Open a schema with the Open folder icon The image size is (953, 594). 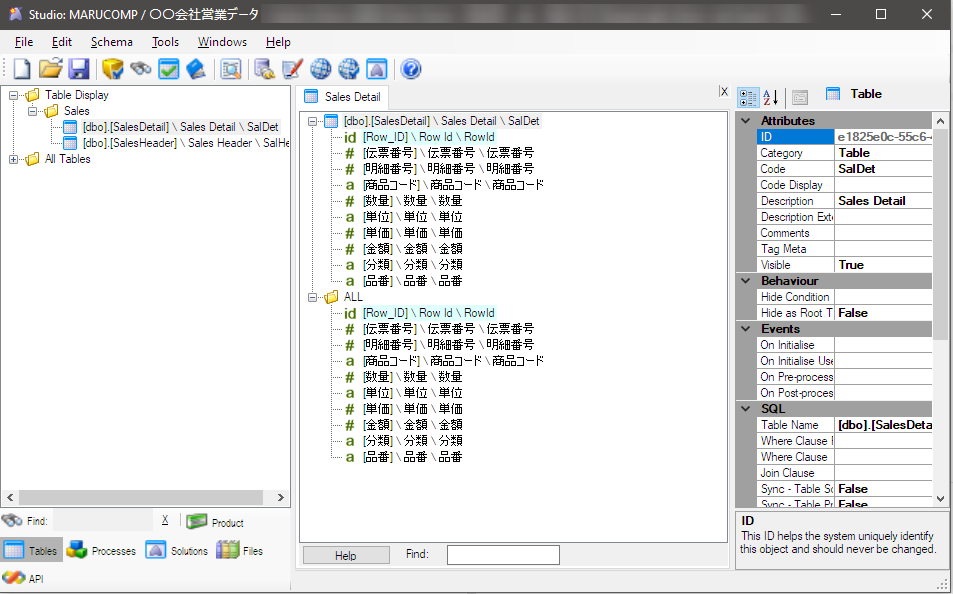pos(52,69)
